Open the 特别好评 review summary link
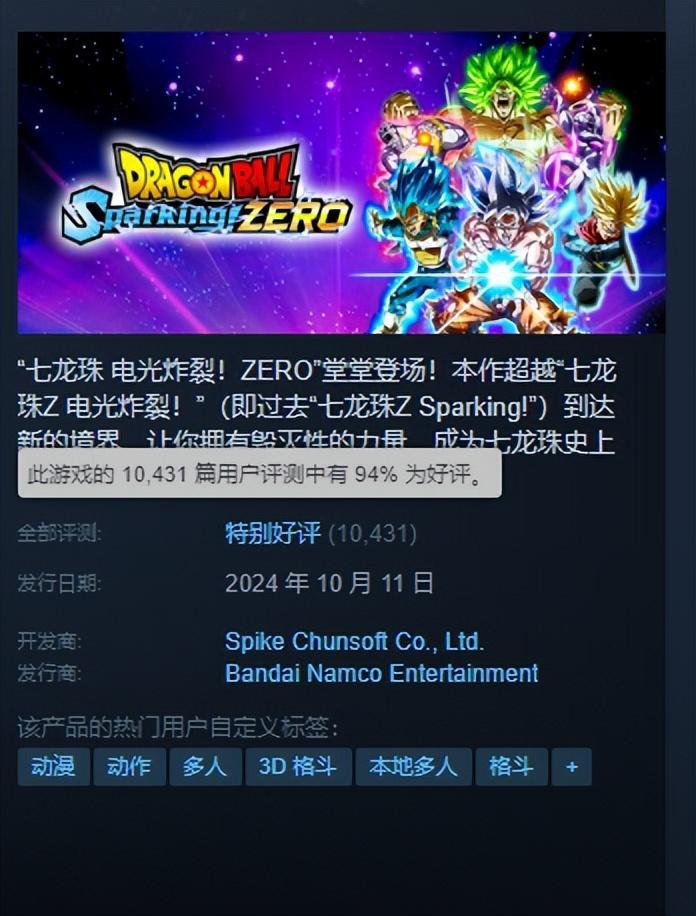The image size is (696, 916). 273,533
